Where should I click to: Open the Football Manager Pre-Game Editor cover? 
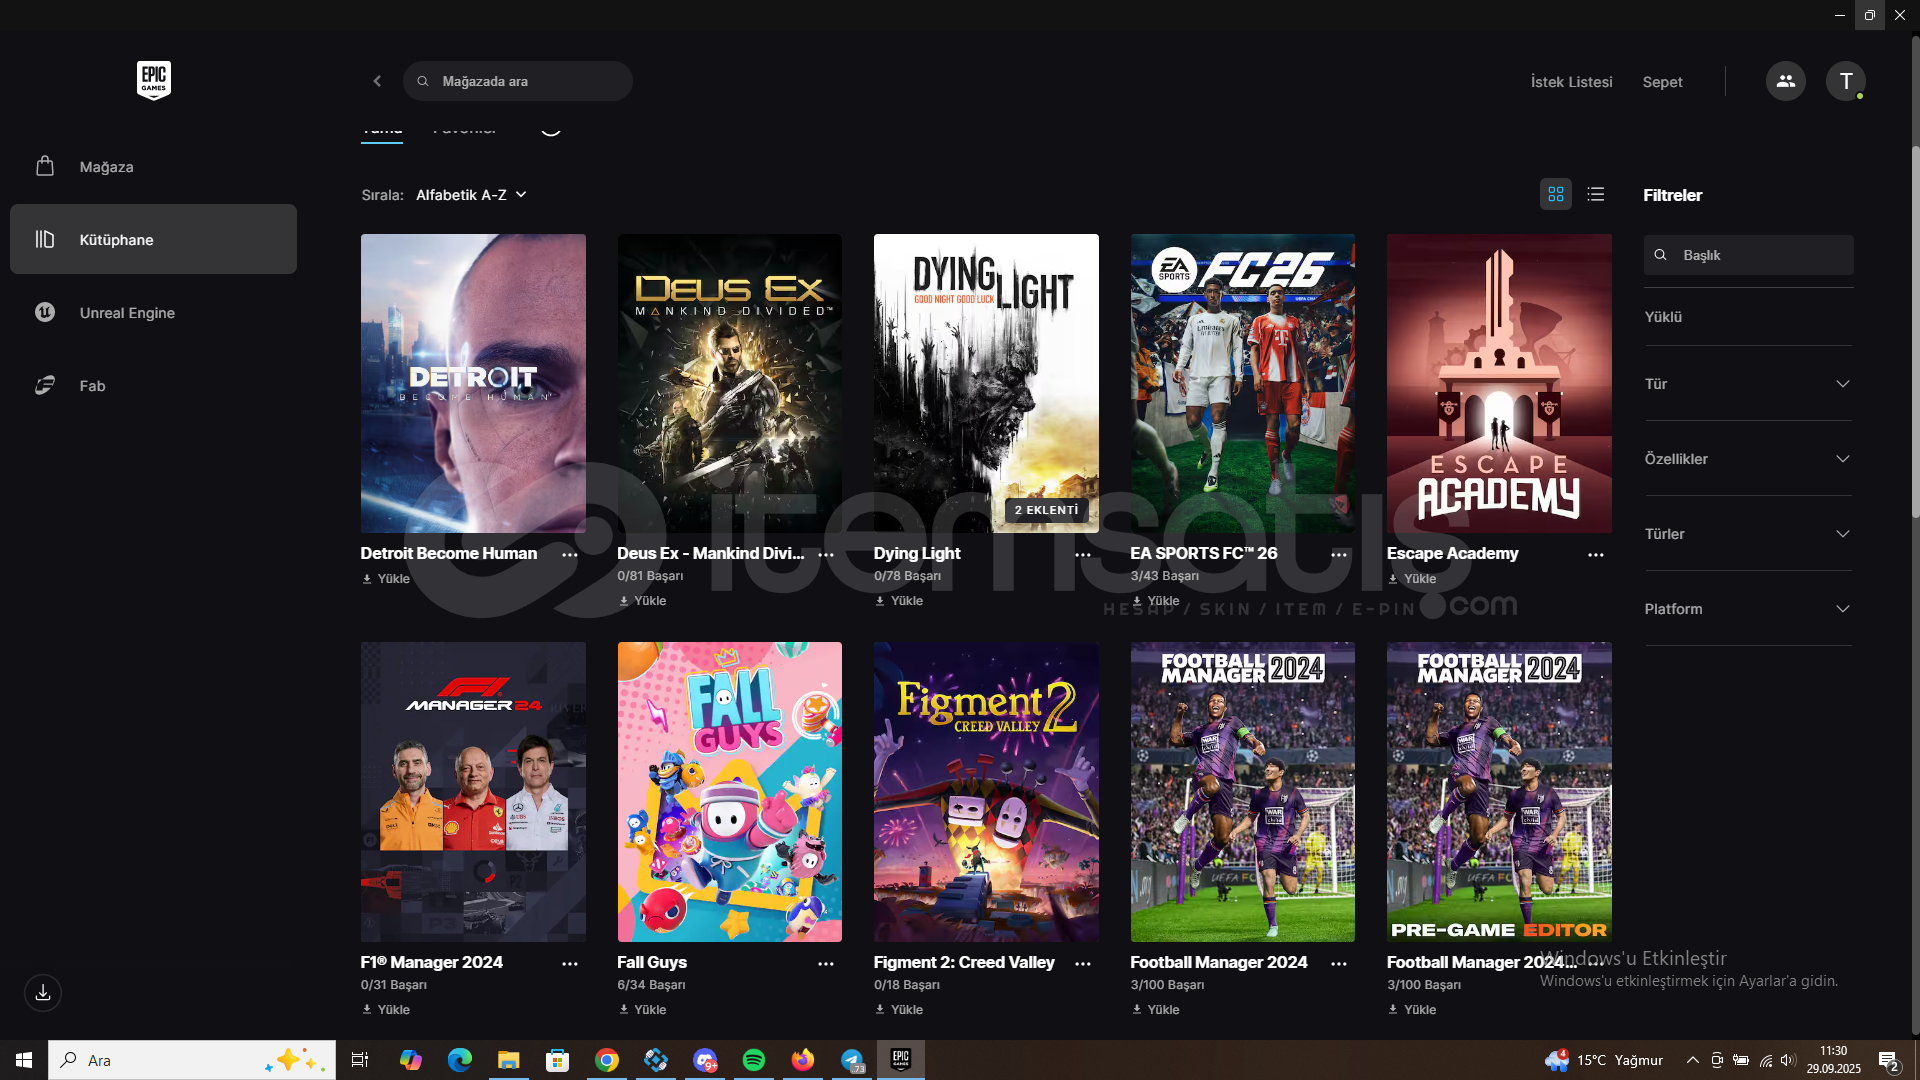click(x=1499, y=792)
